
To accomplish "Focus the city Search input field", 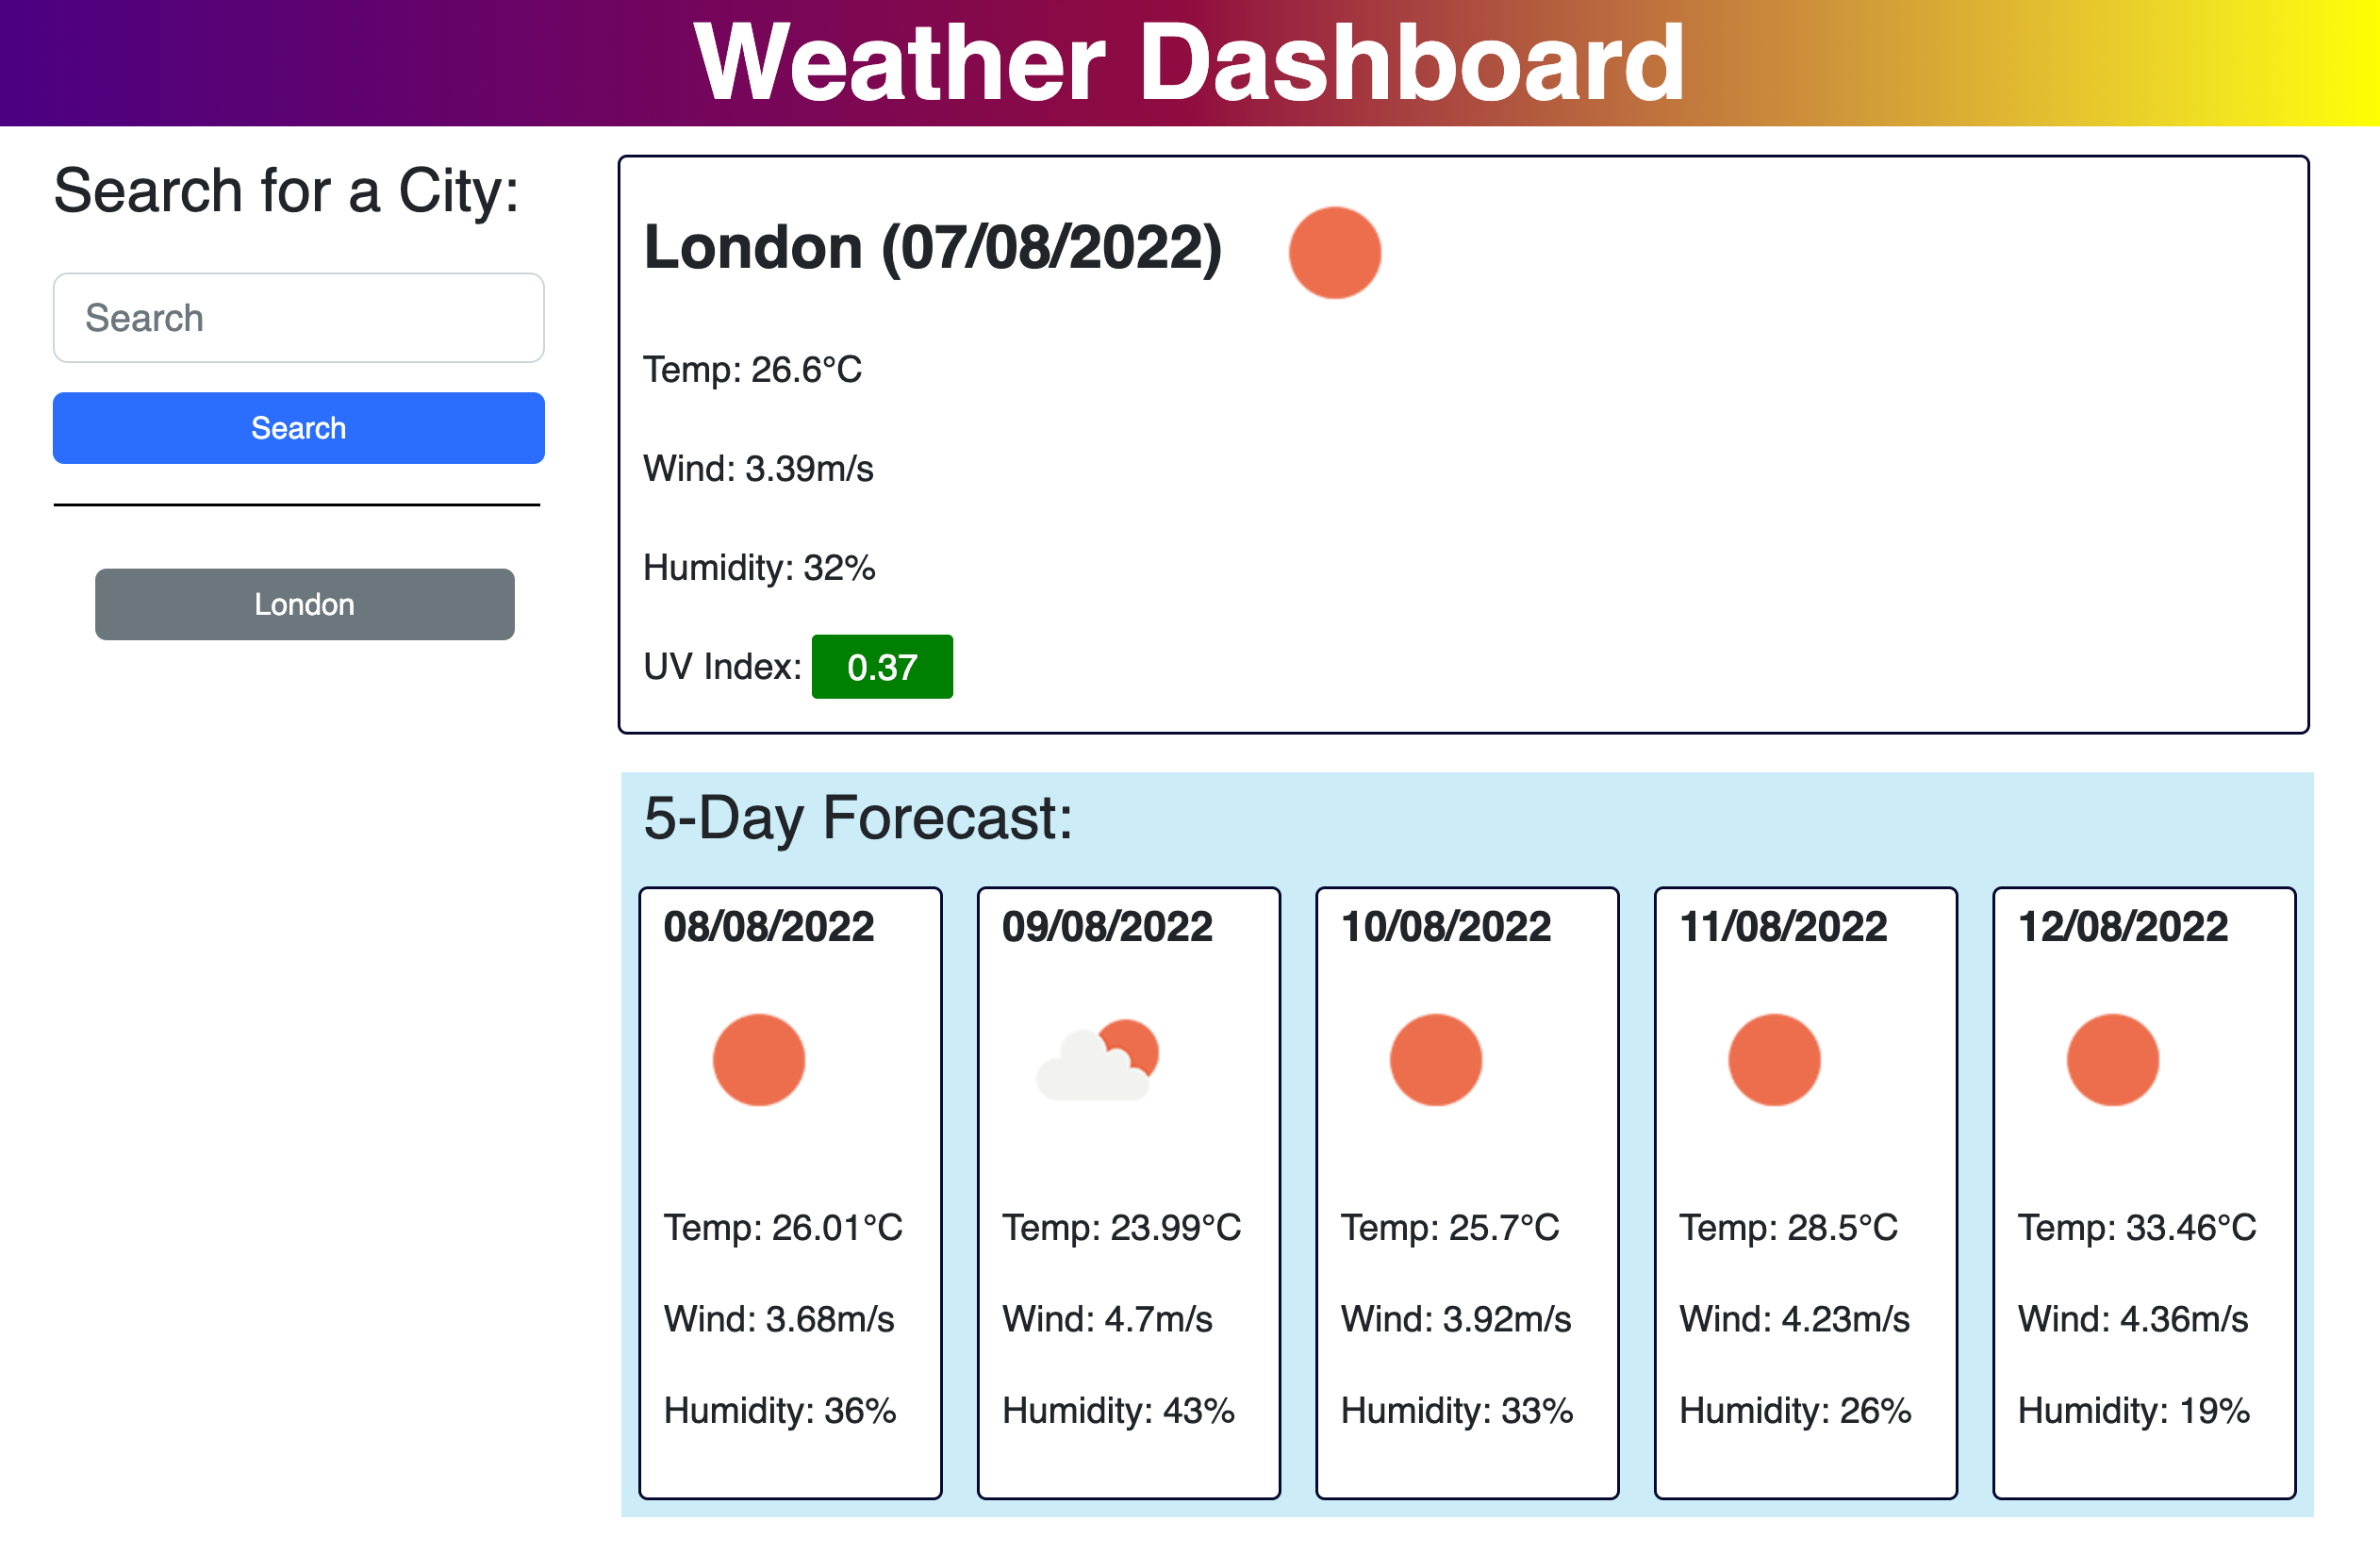I will [298, 318].
